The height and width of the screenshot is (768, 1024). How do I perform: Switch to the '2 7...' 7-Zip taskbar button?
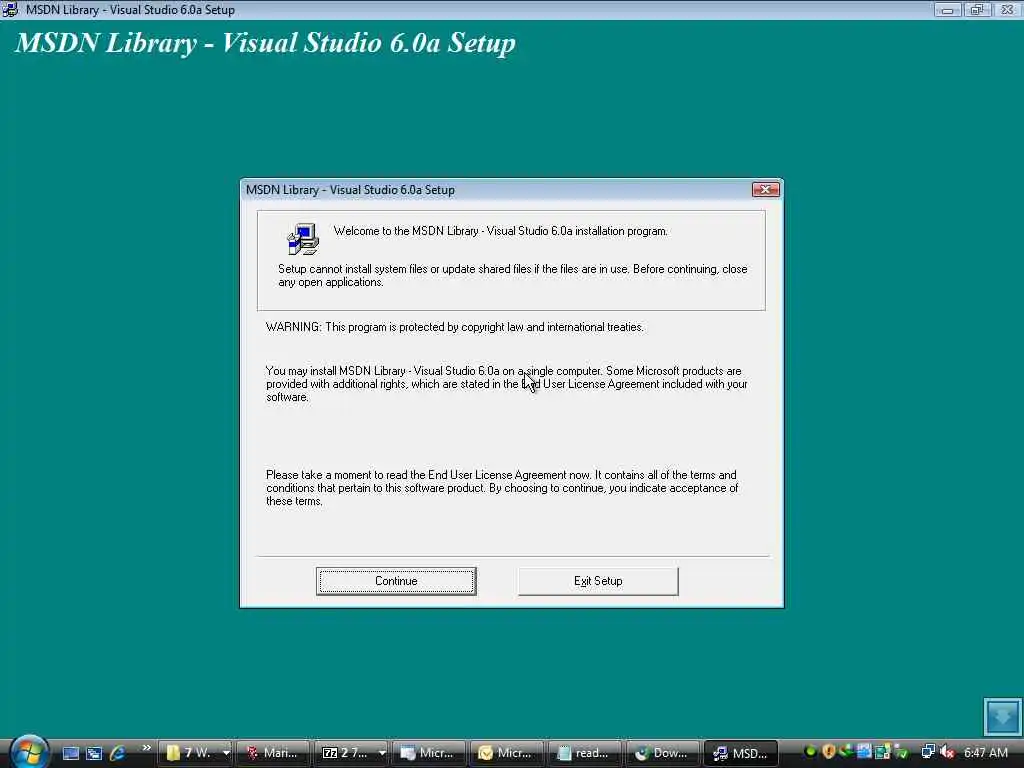pyautogui.click(x=345, y=753)
